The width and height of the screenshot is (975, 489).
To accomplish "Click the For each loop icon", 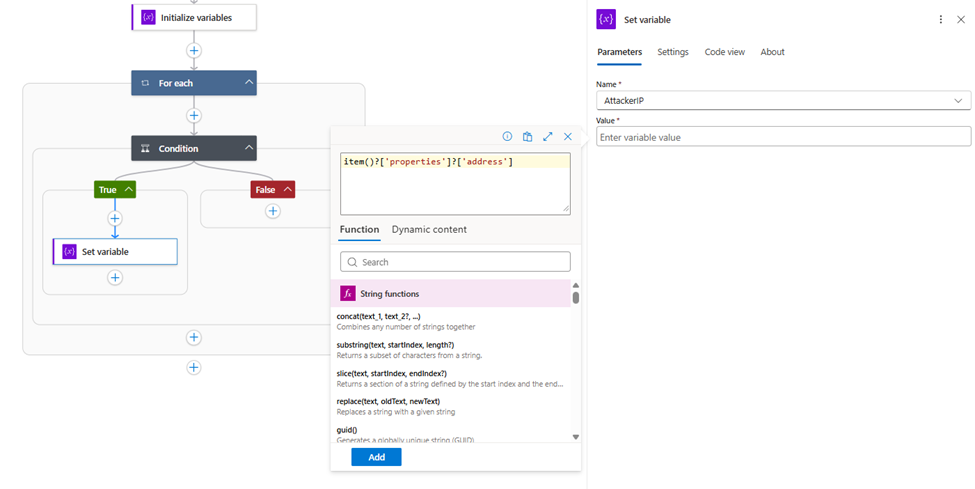I will pos(146,83).
